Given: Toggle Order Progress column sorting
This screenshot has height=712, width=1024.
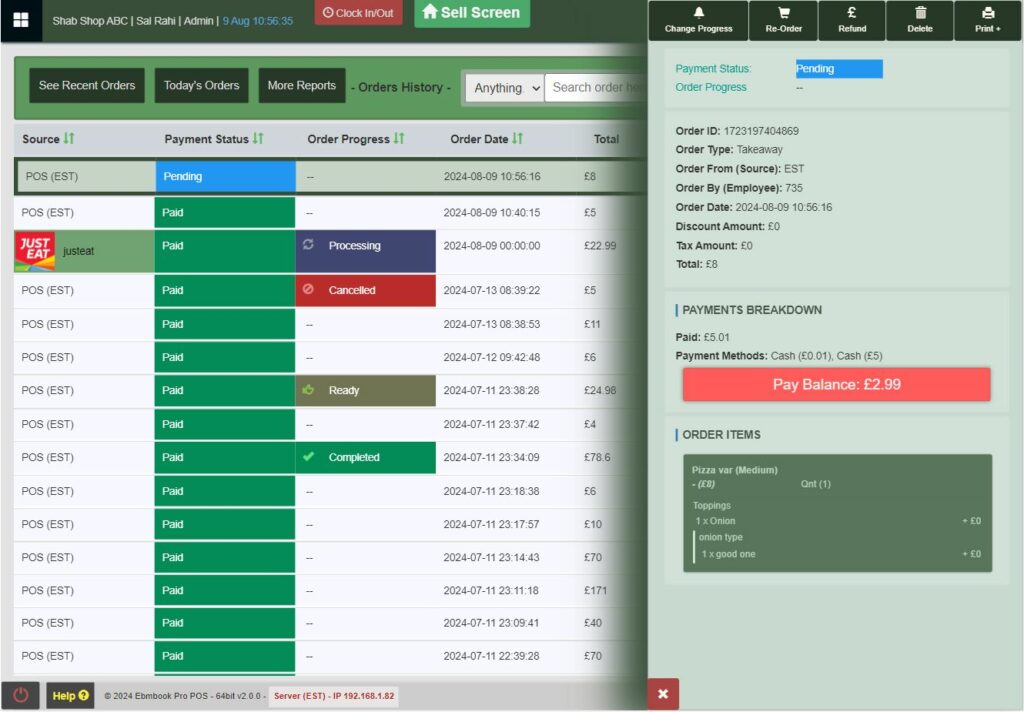Looking at the screenshot, I should click(x=399, y=139).
